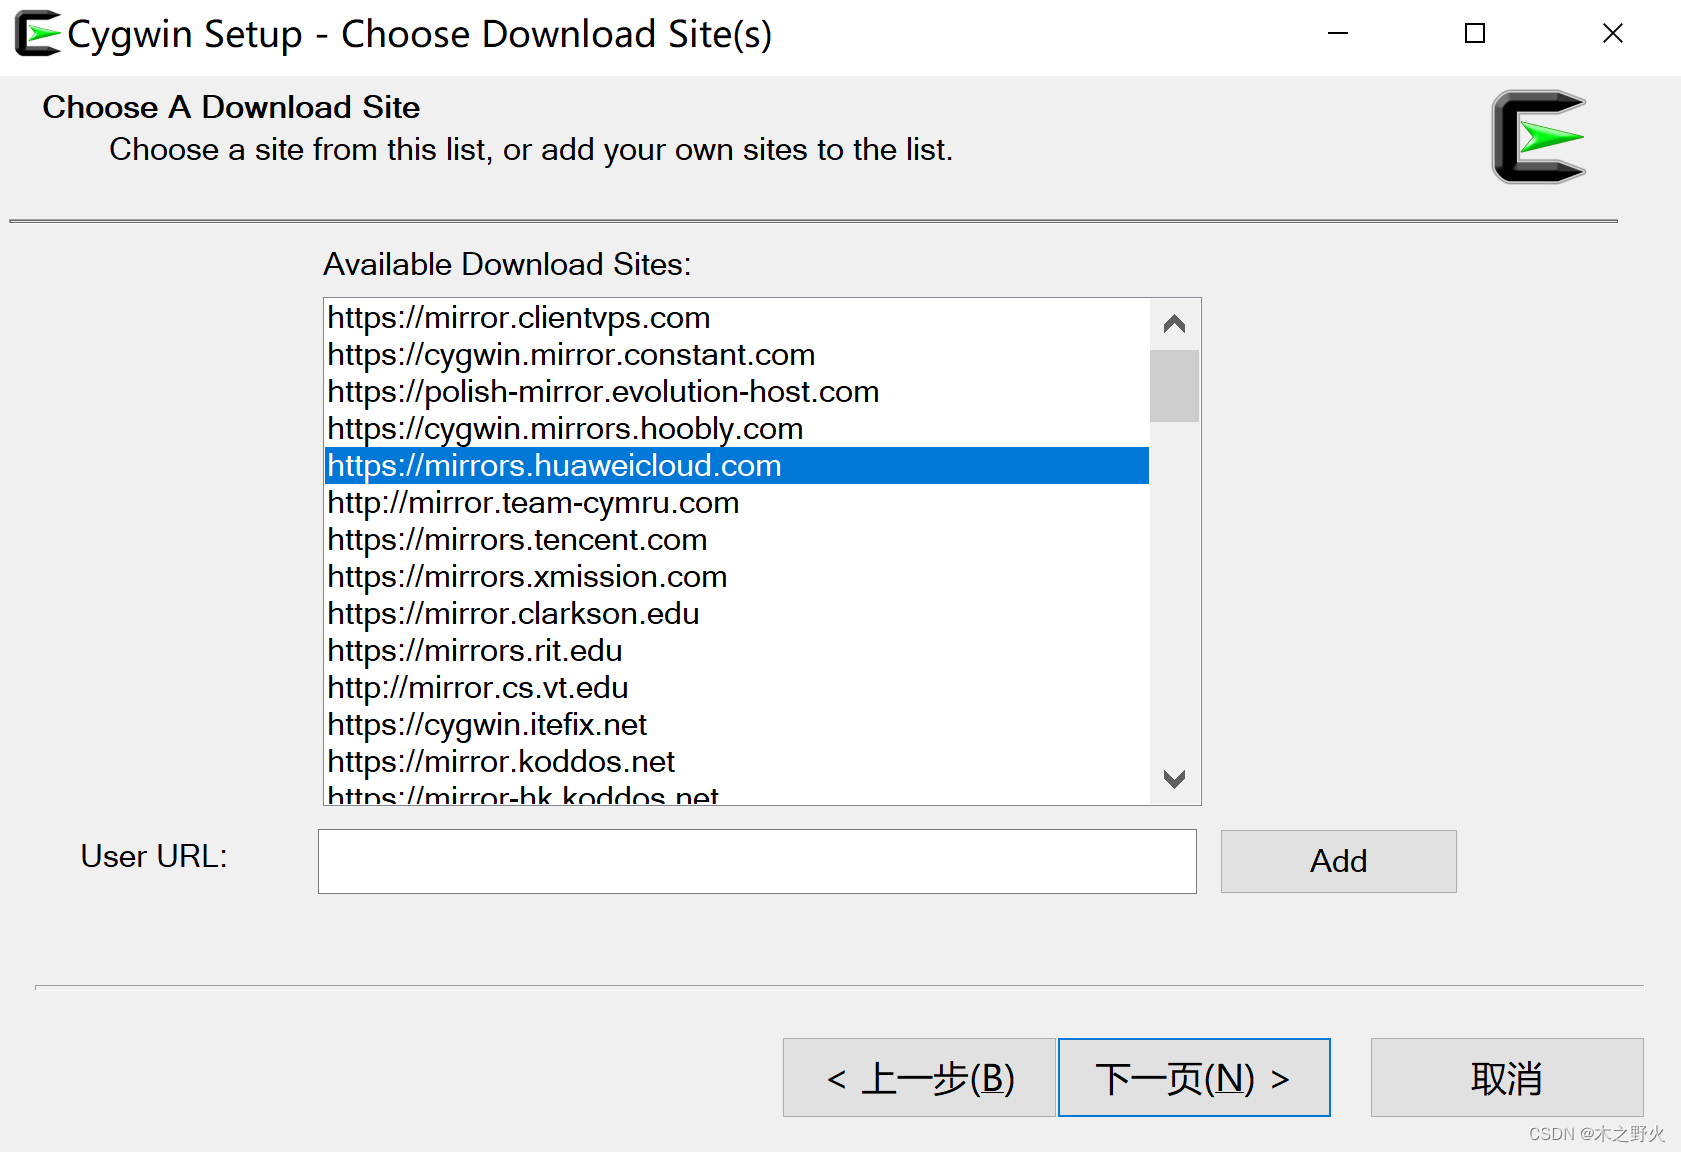Click the Cygwin icon in the title bar

37,33
